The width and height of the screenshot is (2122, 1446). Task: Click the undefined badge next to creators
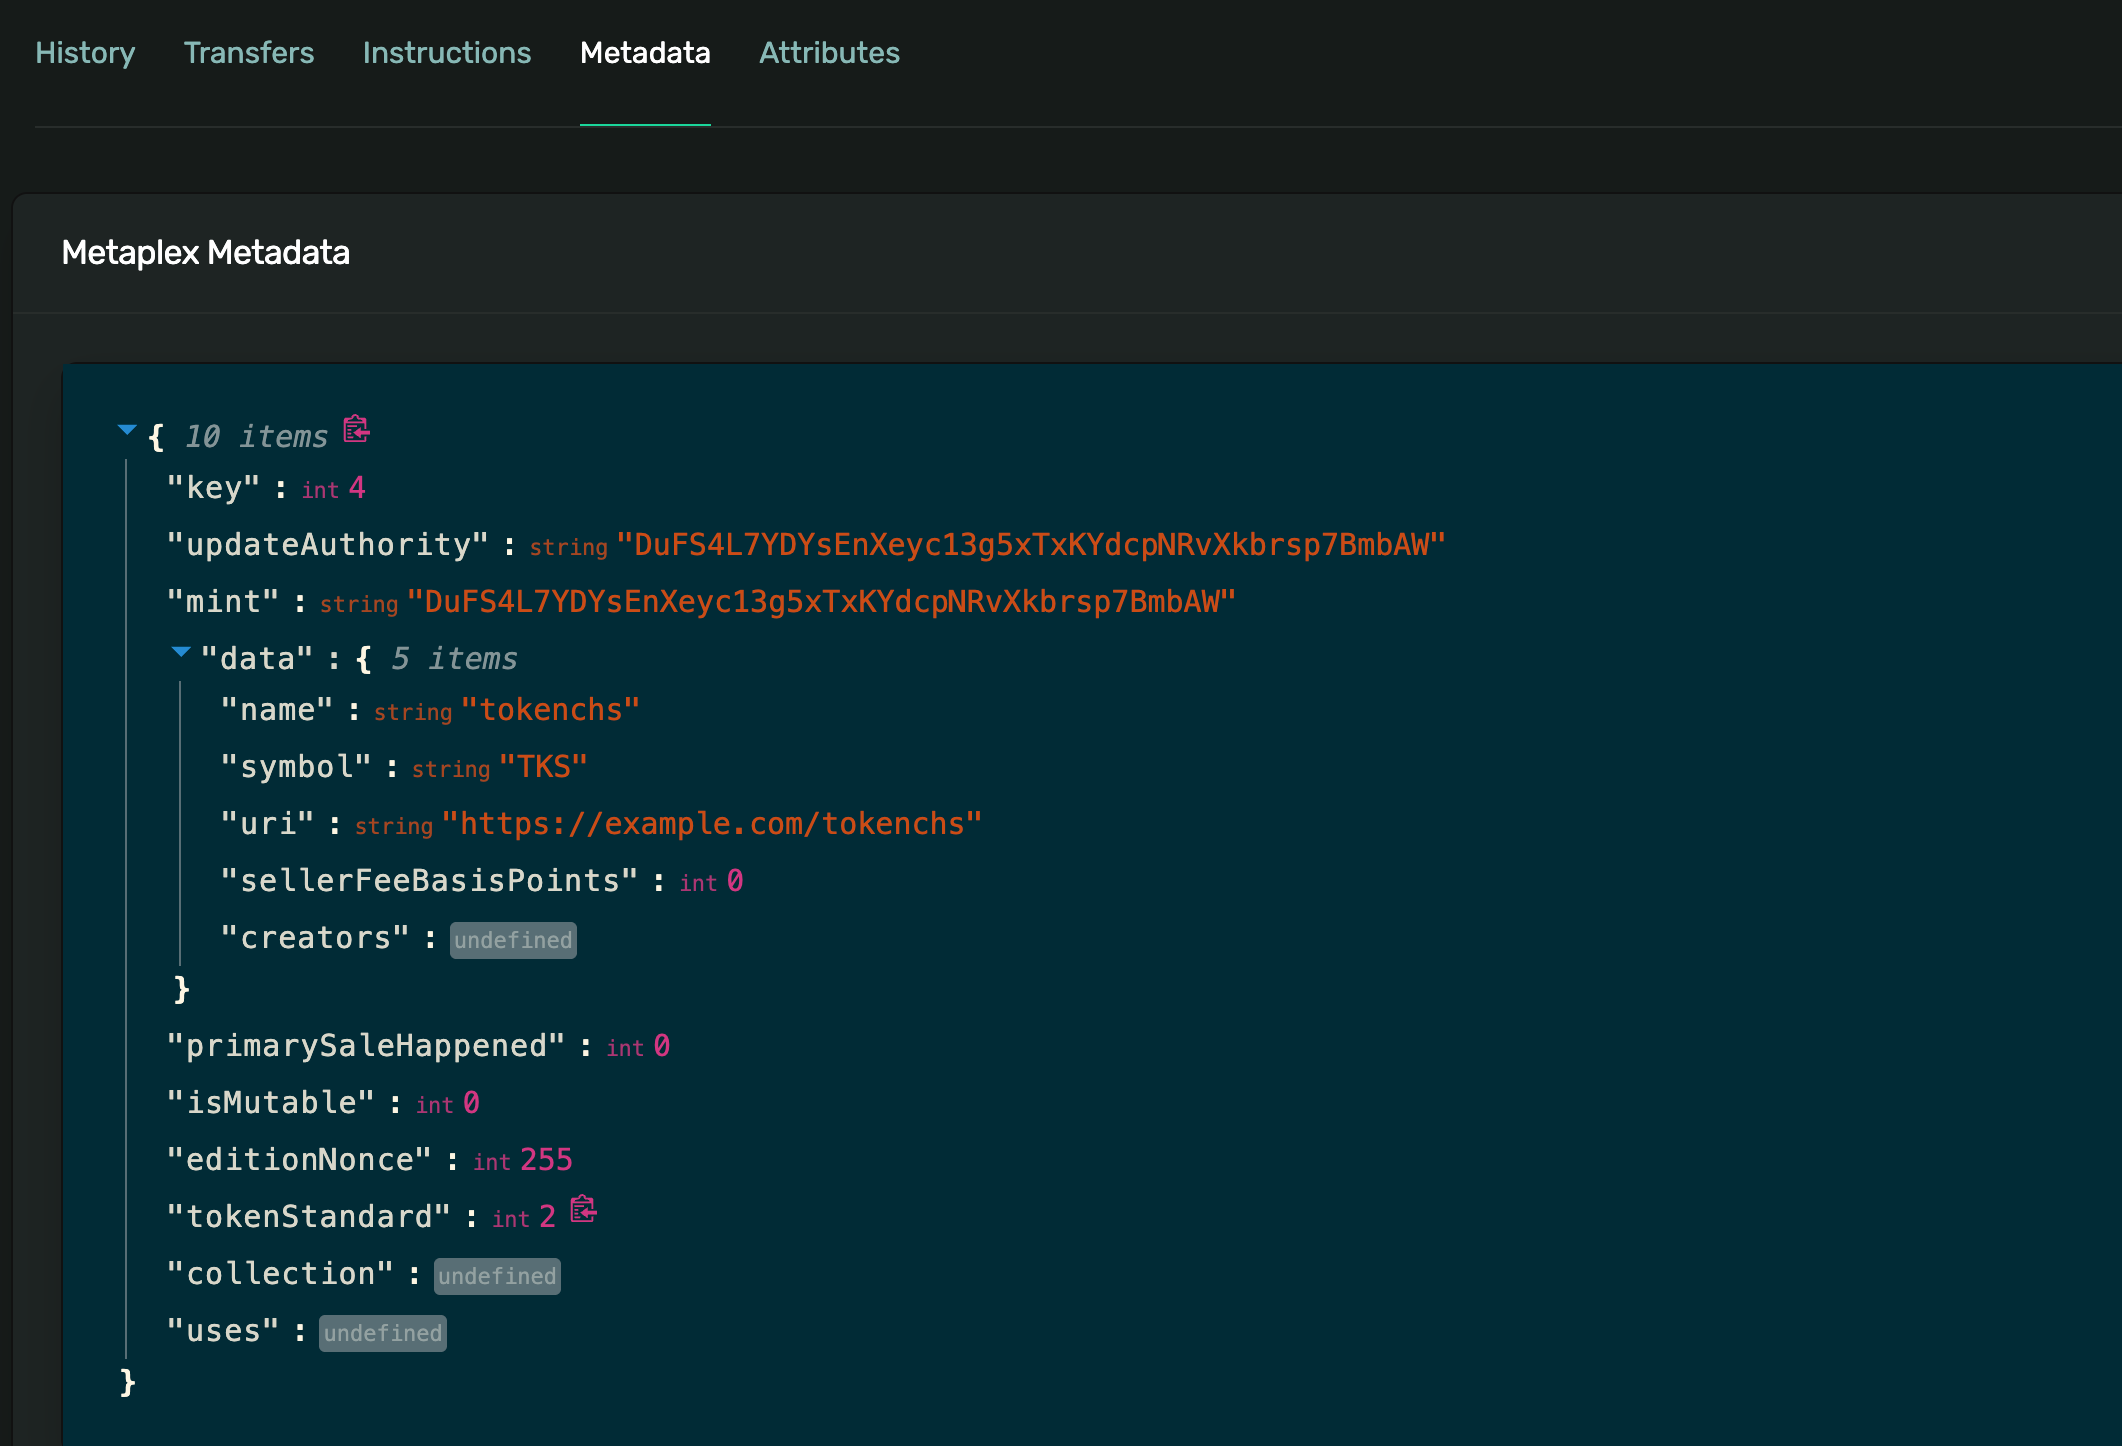click(513, 940)
